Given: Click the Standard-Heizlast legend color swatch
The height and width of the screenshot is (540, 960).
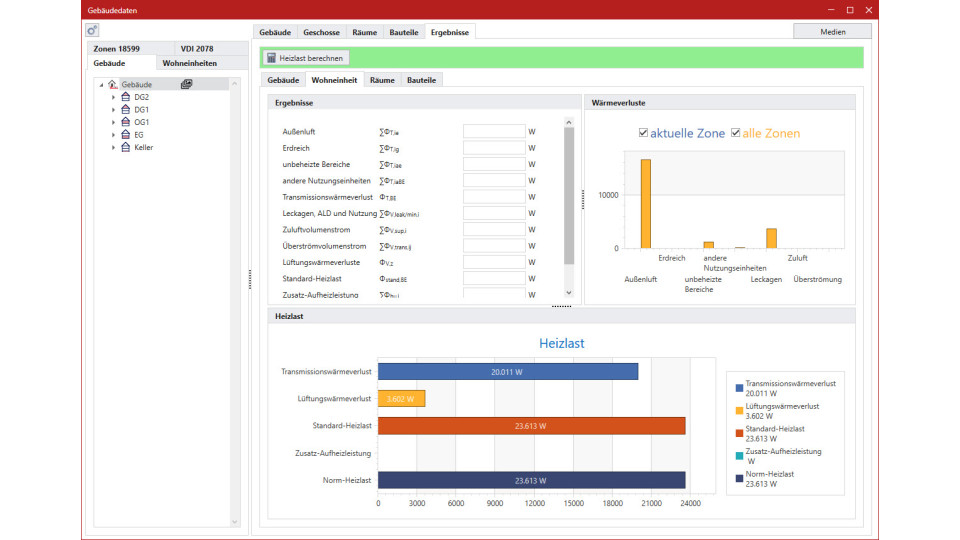Looking at the screenshot, I should coord(739,430).
